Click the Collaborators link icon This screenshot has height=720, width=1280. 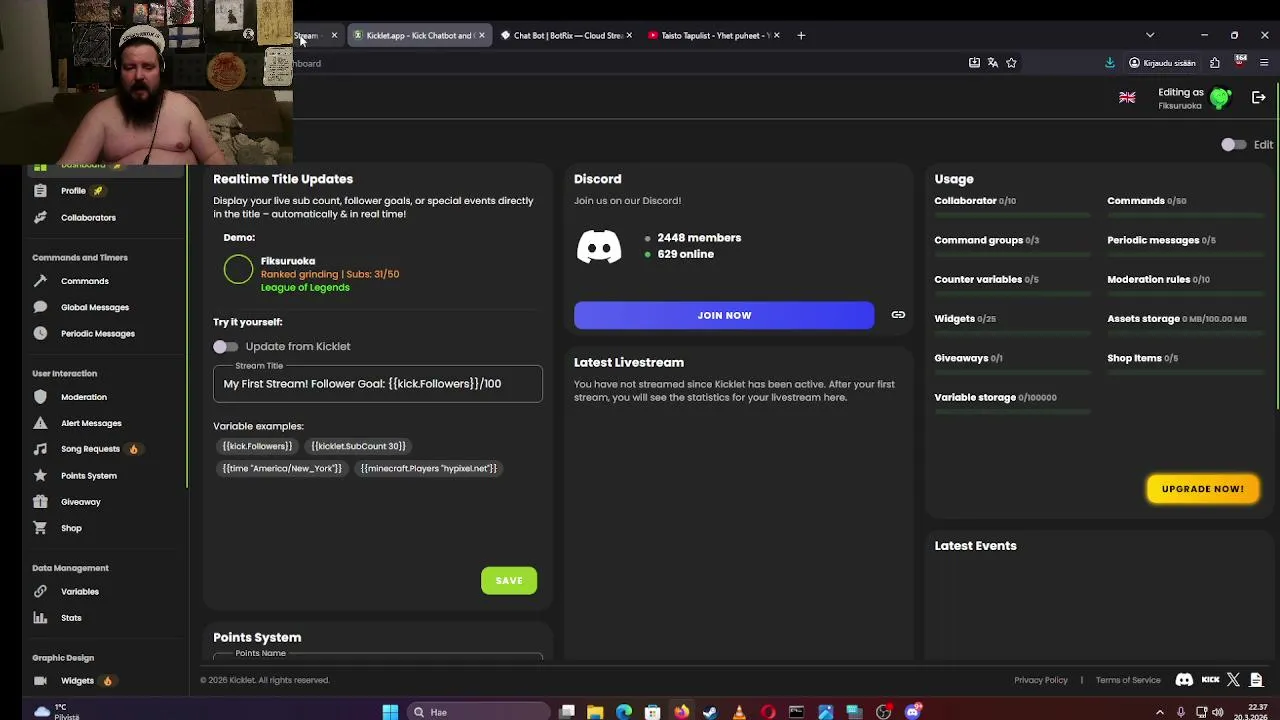tap(40, 217)
